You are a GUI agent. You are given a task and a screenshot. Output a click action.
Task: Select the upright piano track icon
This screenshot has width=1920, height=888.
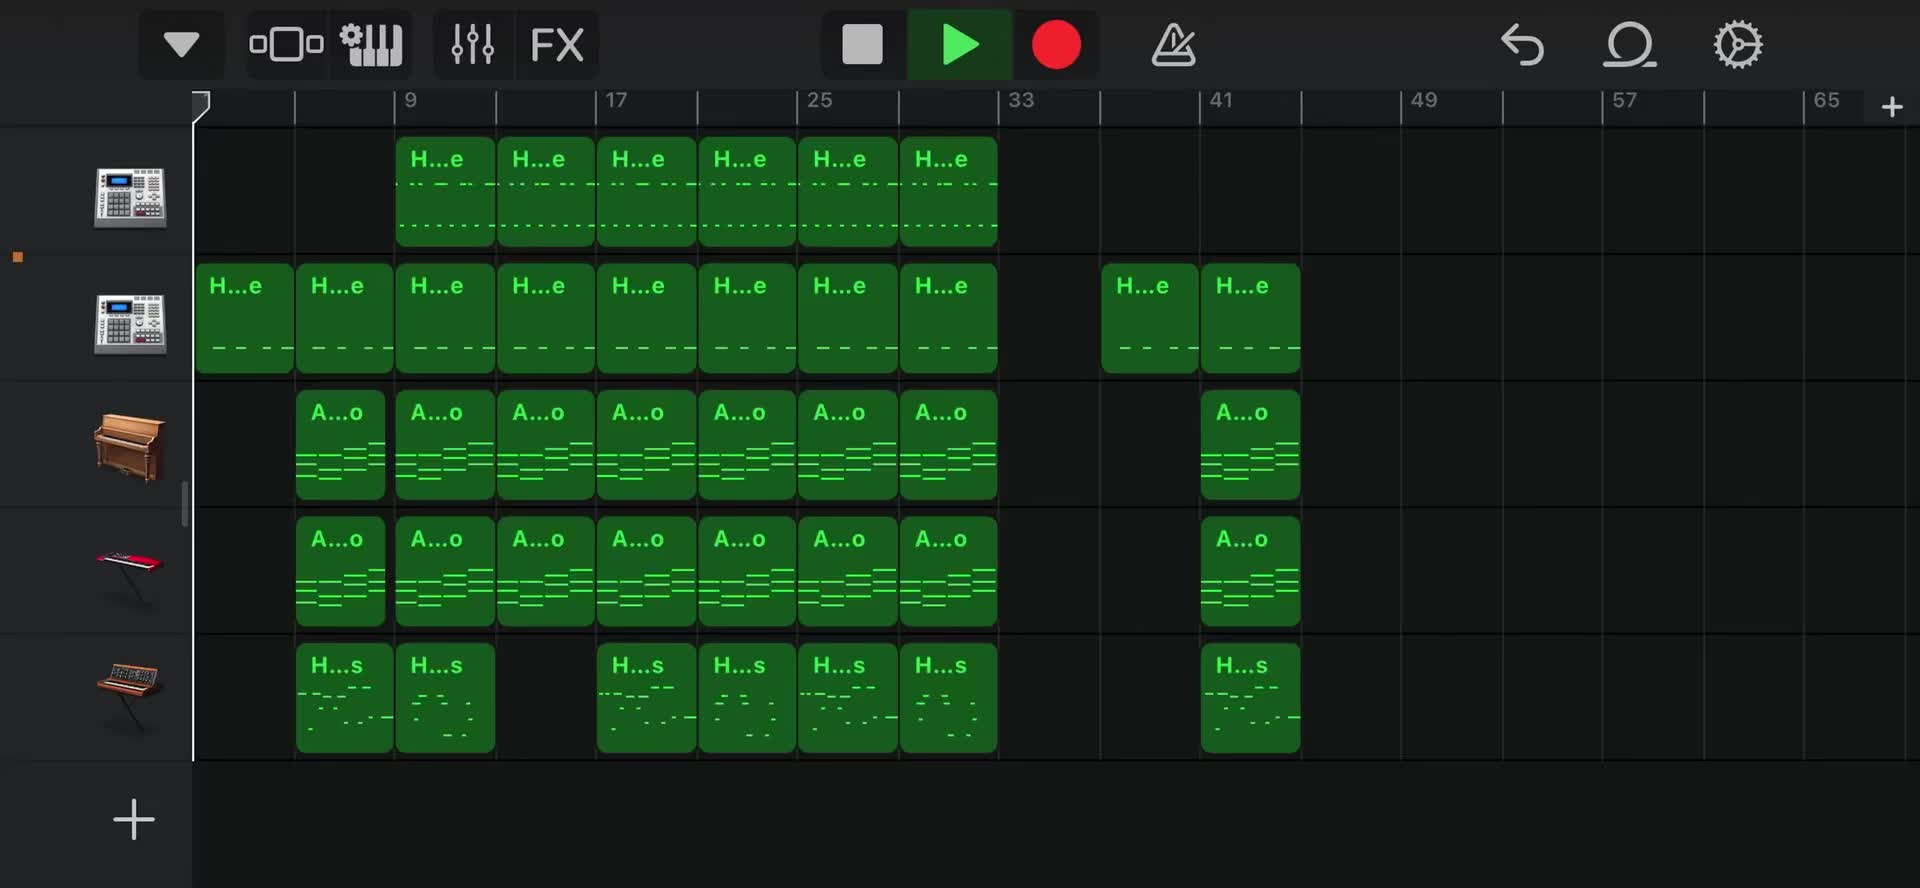point(130,447)
